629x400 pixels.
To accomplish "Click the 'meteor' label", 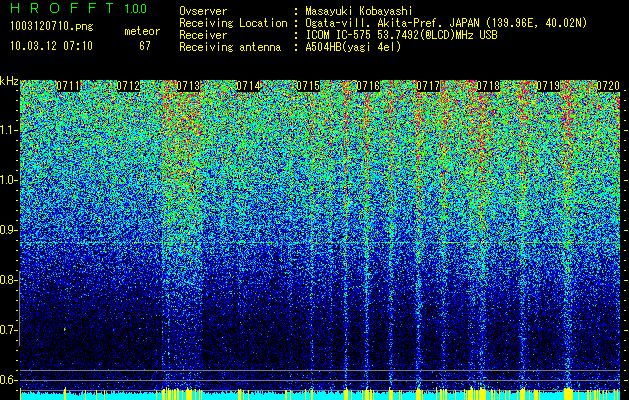I will 142,31.
